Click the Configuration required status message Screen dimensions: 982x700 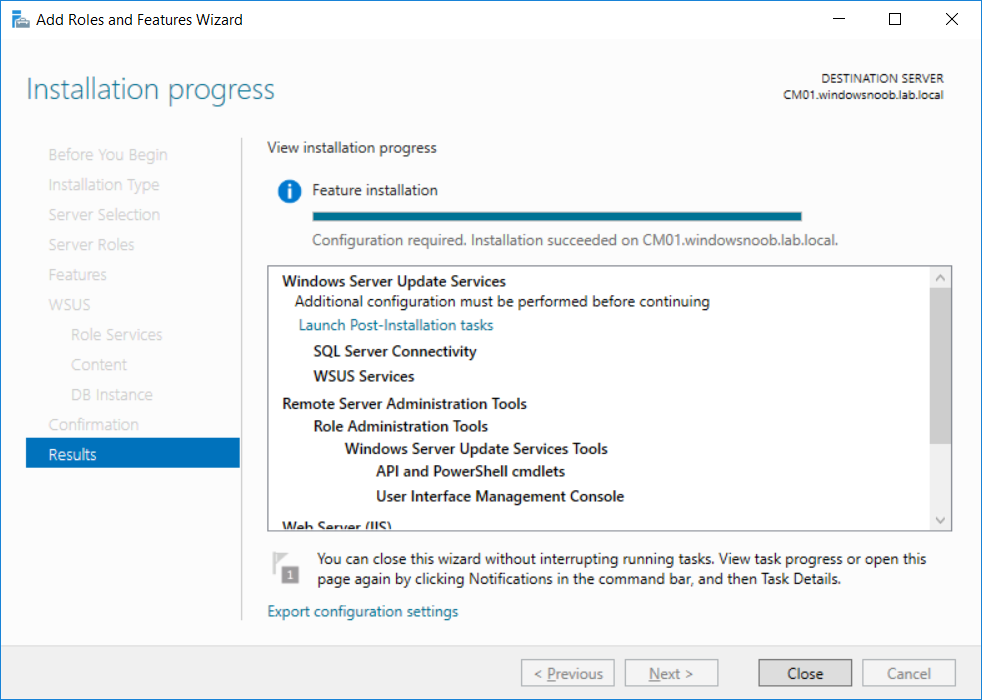(575, 240)
